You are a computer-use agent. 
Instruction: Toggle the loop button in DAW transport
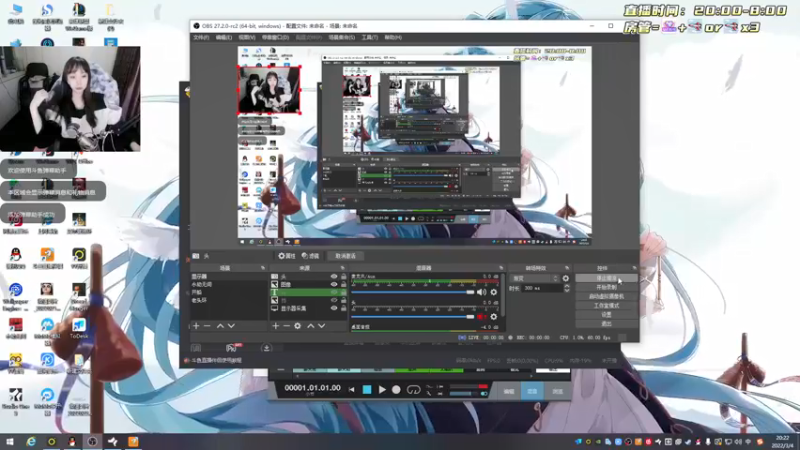pos(413,390)
